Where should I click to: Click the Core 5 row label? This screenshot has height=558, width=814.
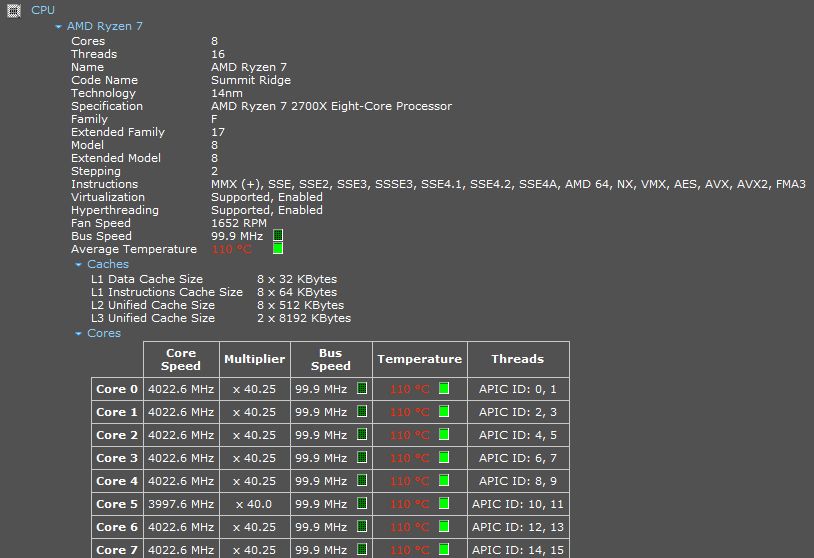point(117,504)
